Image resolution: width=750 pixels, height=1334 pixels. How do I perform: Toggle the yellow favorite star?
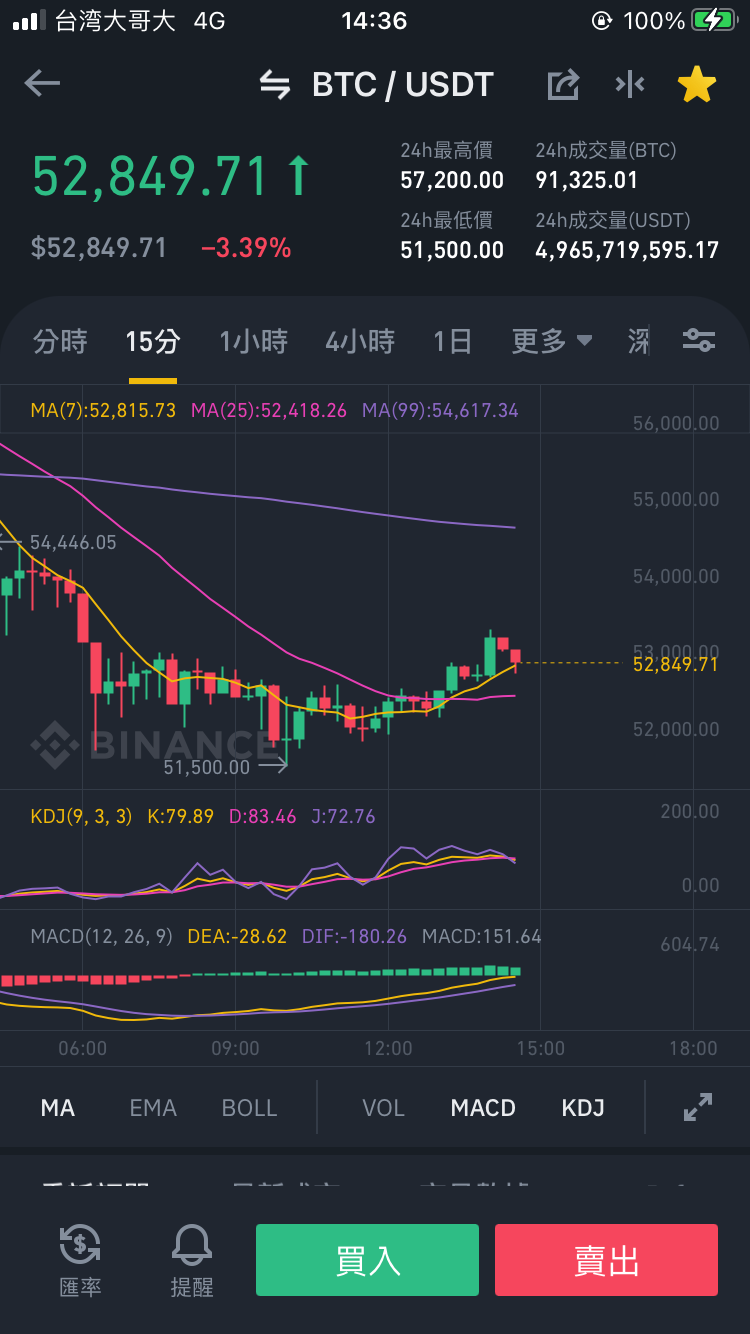click(x=697, y=85)
